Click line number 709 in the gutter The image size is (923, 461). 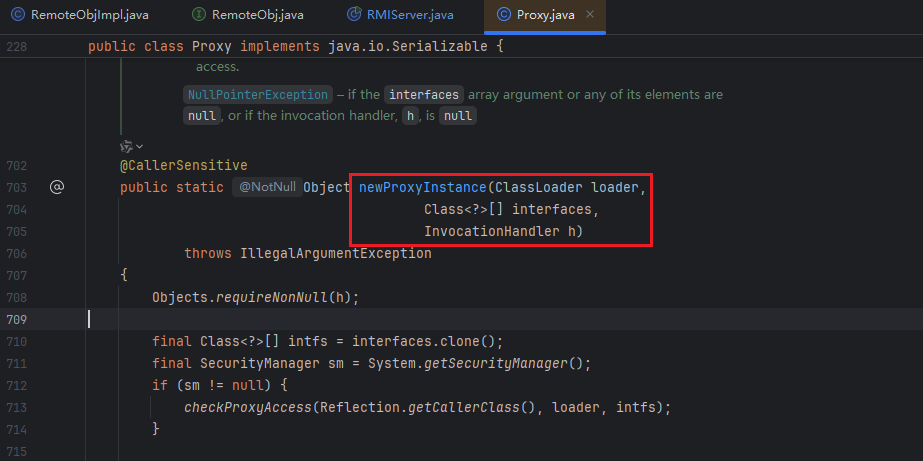click(15, 319)
